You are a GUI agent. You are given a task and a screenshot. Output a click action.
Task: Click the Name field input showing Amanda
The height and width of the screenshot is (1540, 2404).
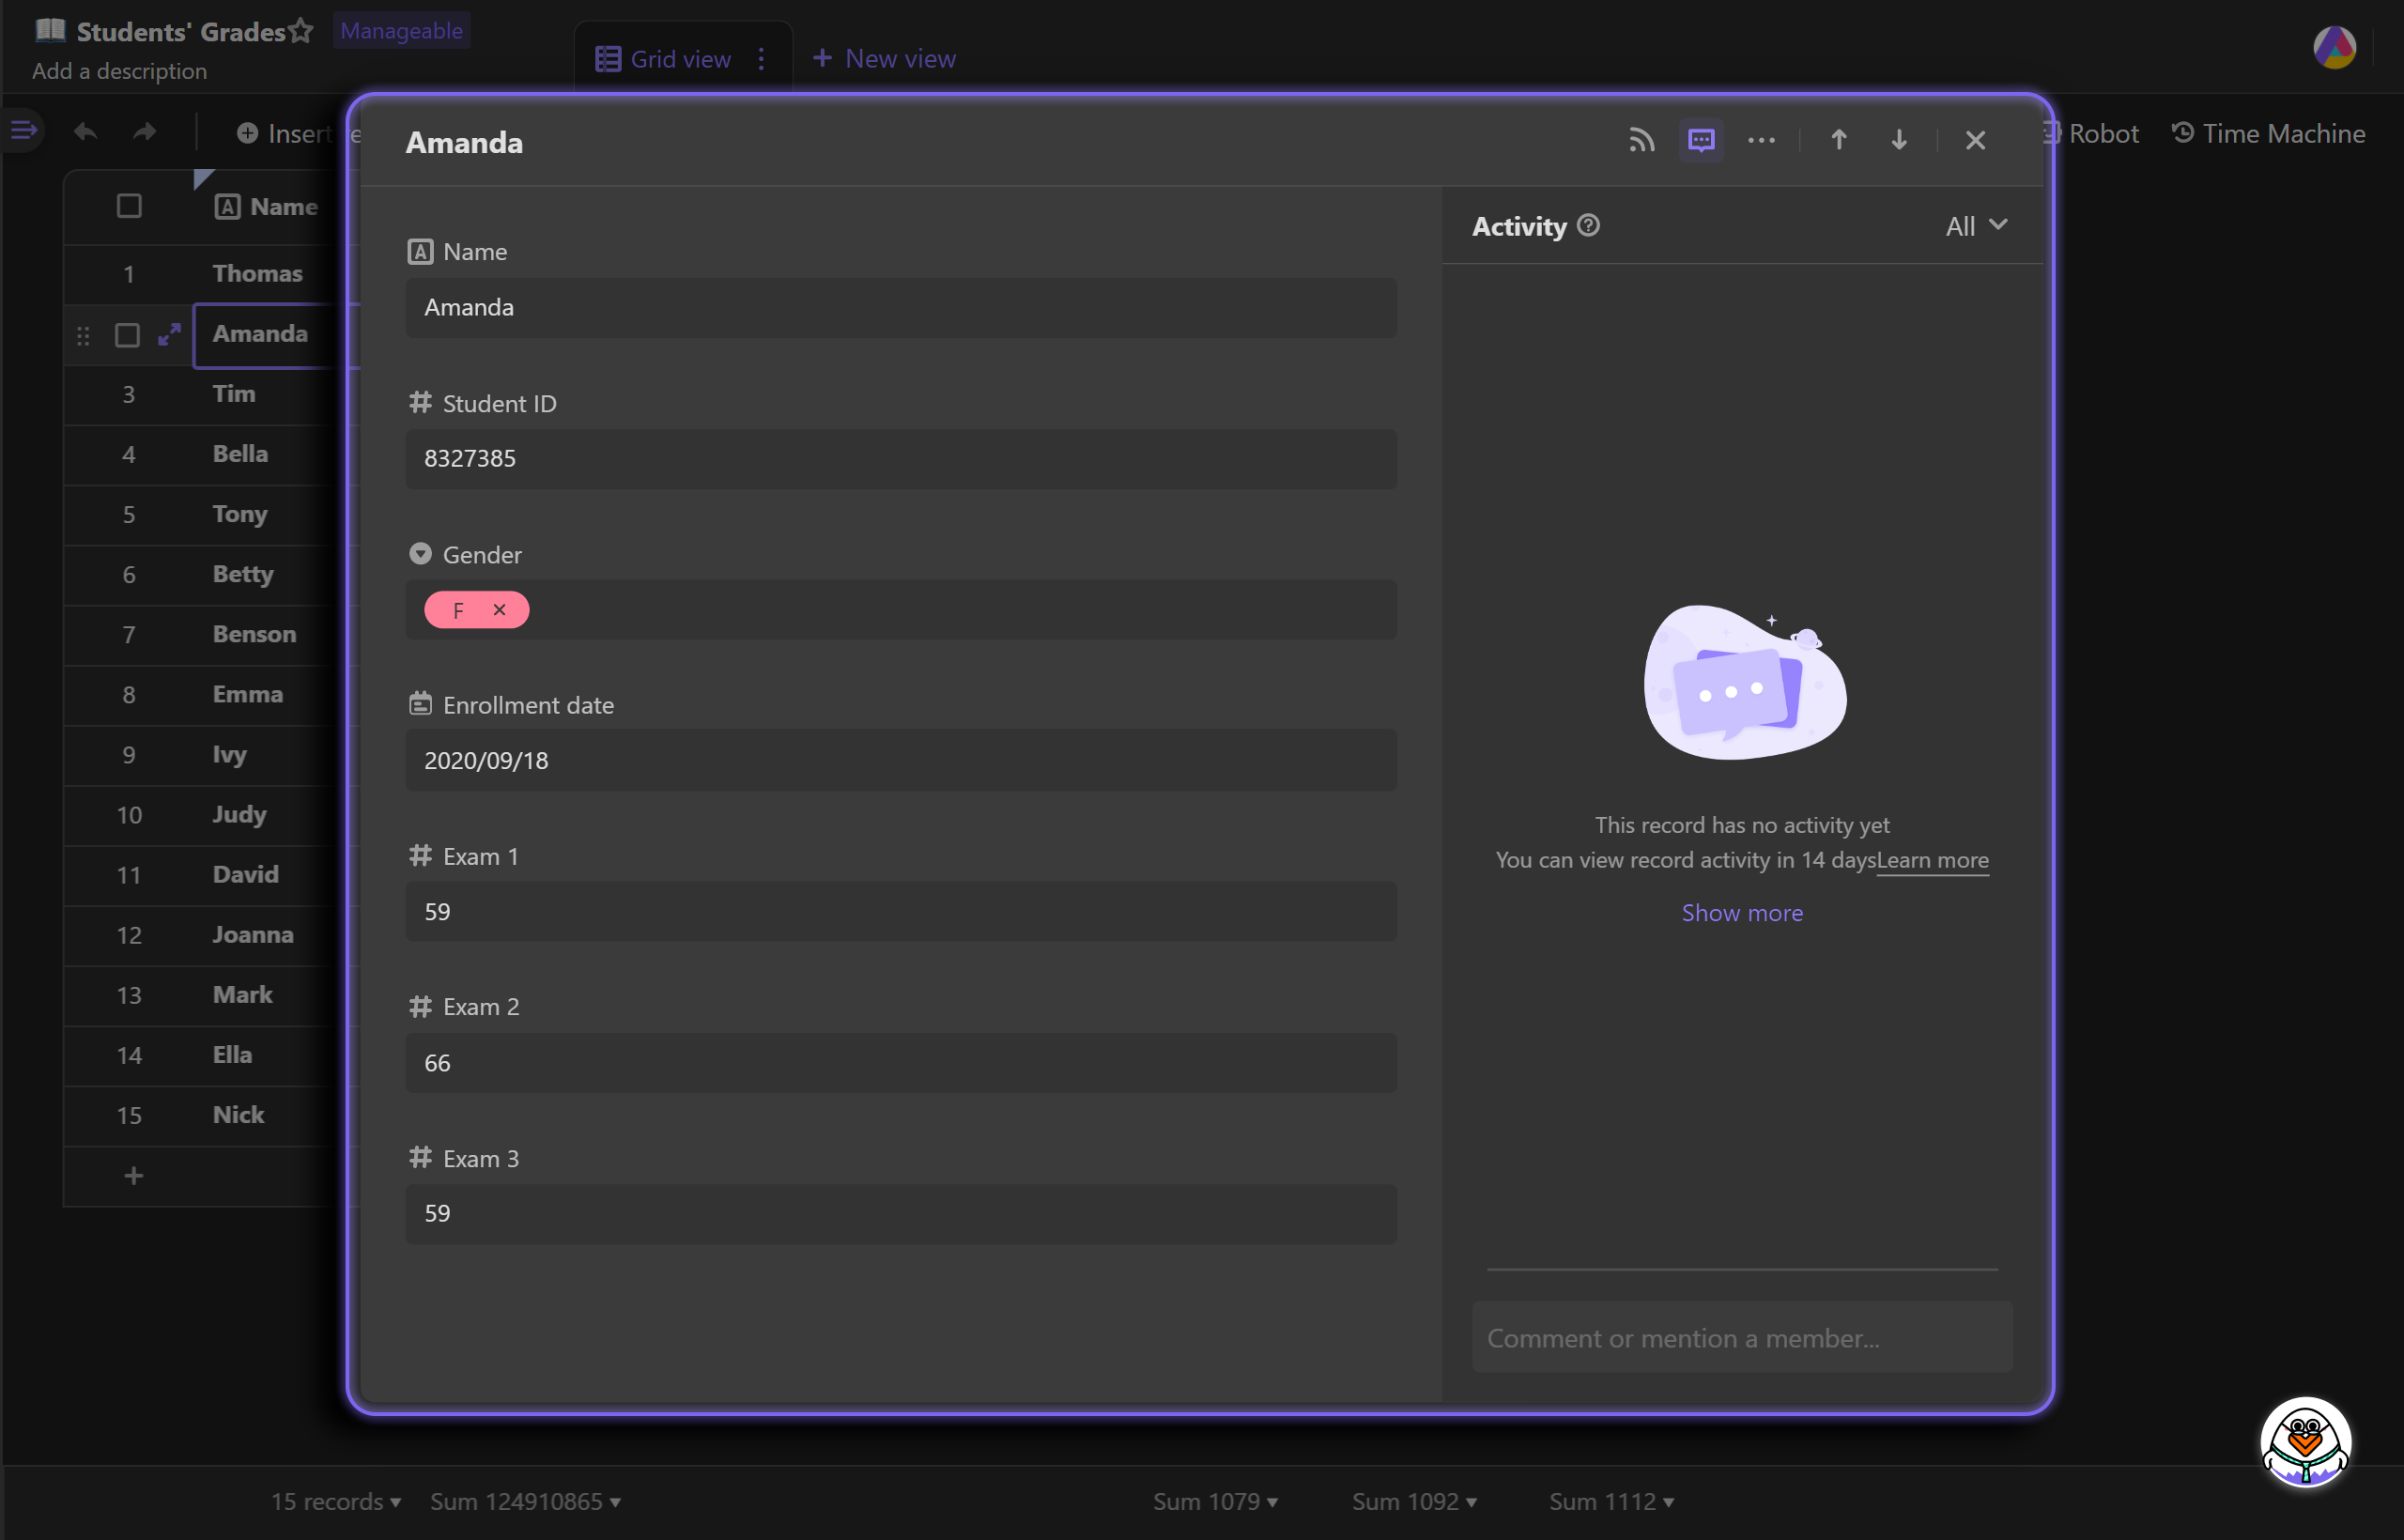pyautogui.click(x=901, y=307)
